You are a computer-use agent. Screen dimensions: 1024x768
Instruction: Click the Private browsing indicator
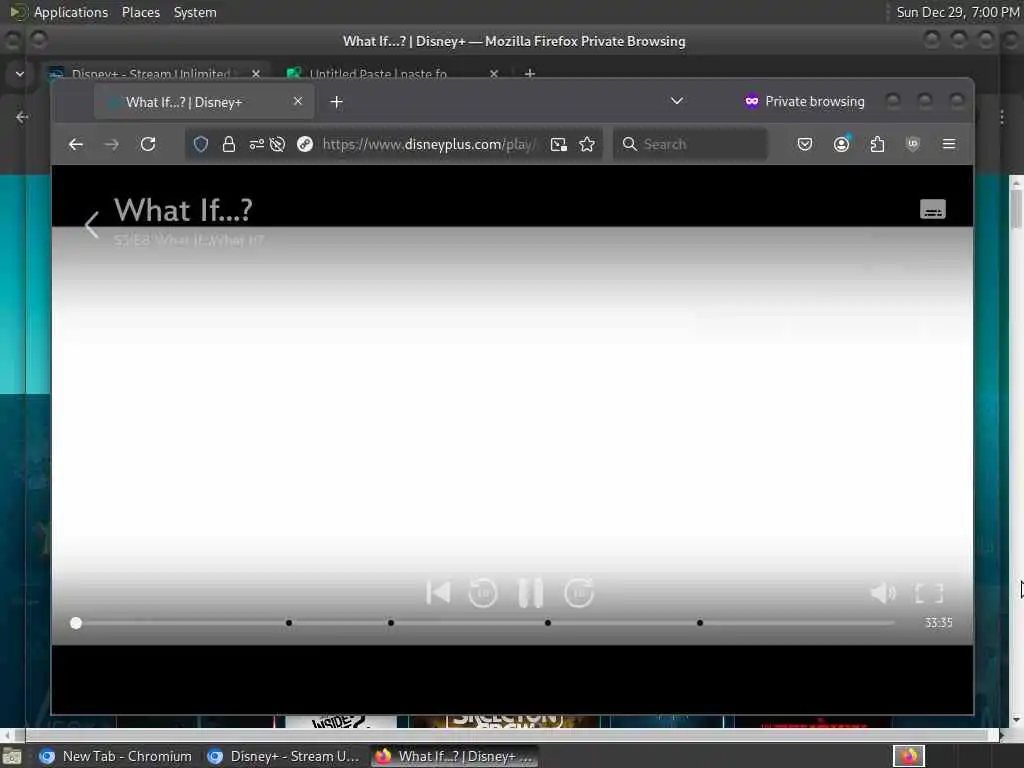tap(805, 101)
